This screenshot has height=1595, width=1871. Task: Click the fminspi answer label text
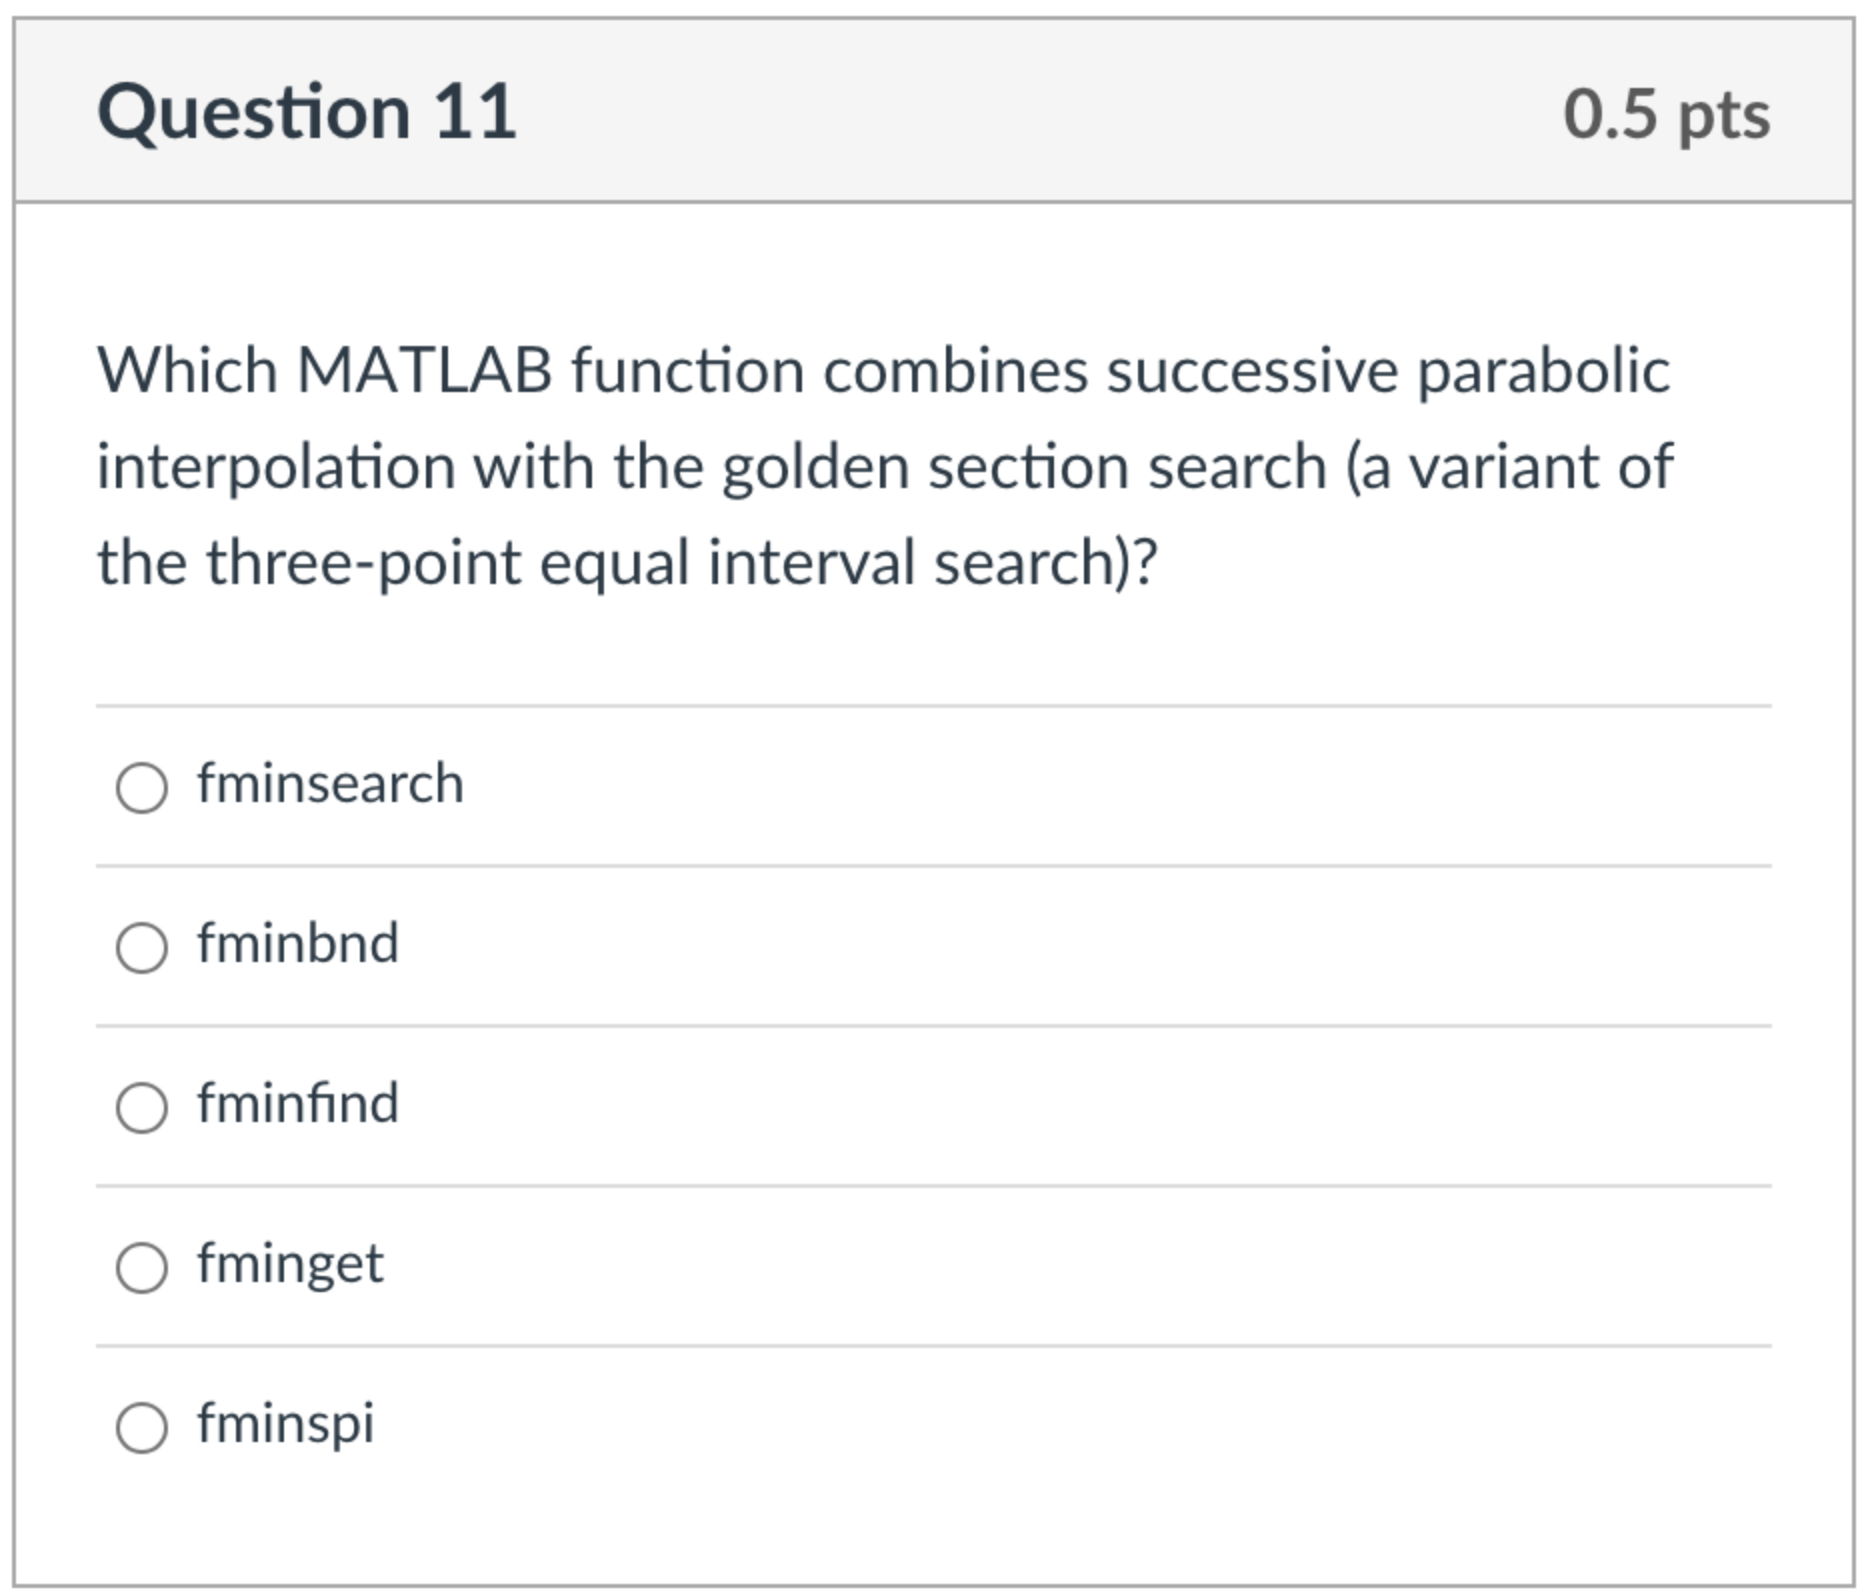[286, 1425]
